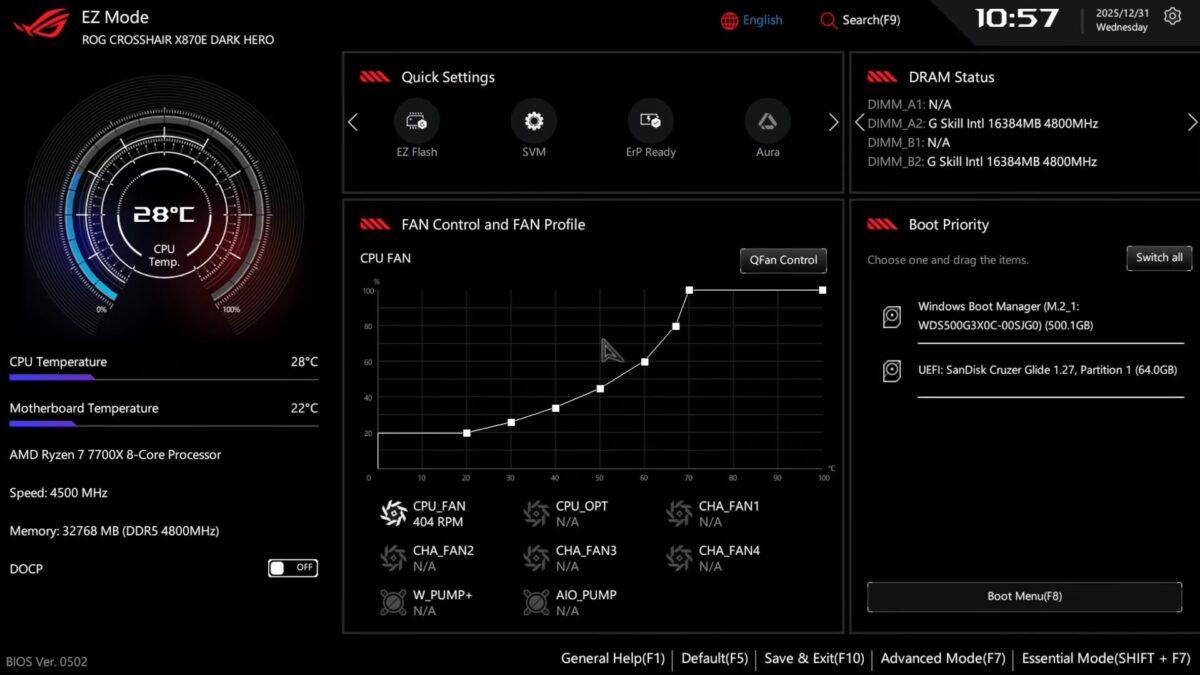The image size is (1200, 675).
Task: Expand the next page of Quick Settings
Action: pos(833,121)
